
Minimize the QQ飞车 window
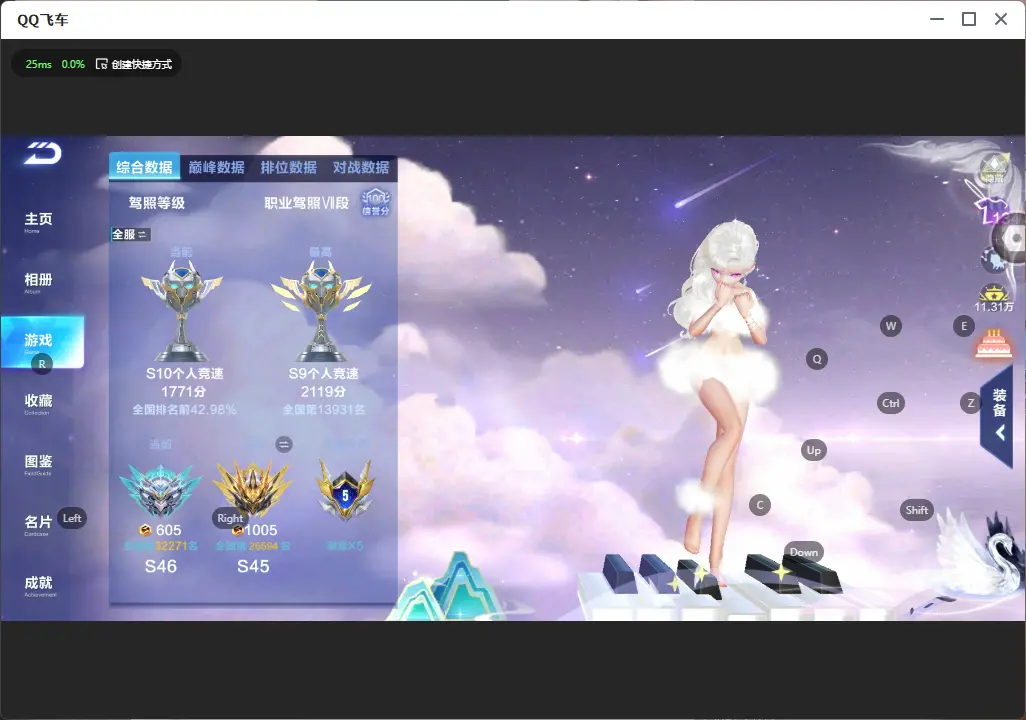coord(937,19)
